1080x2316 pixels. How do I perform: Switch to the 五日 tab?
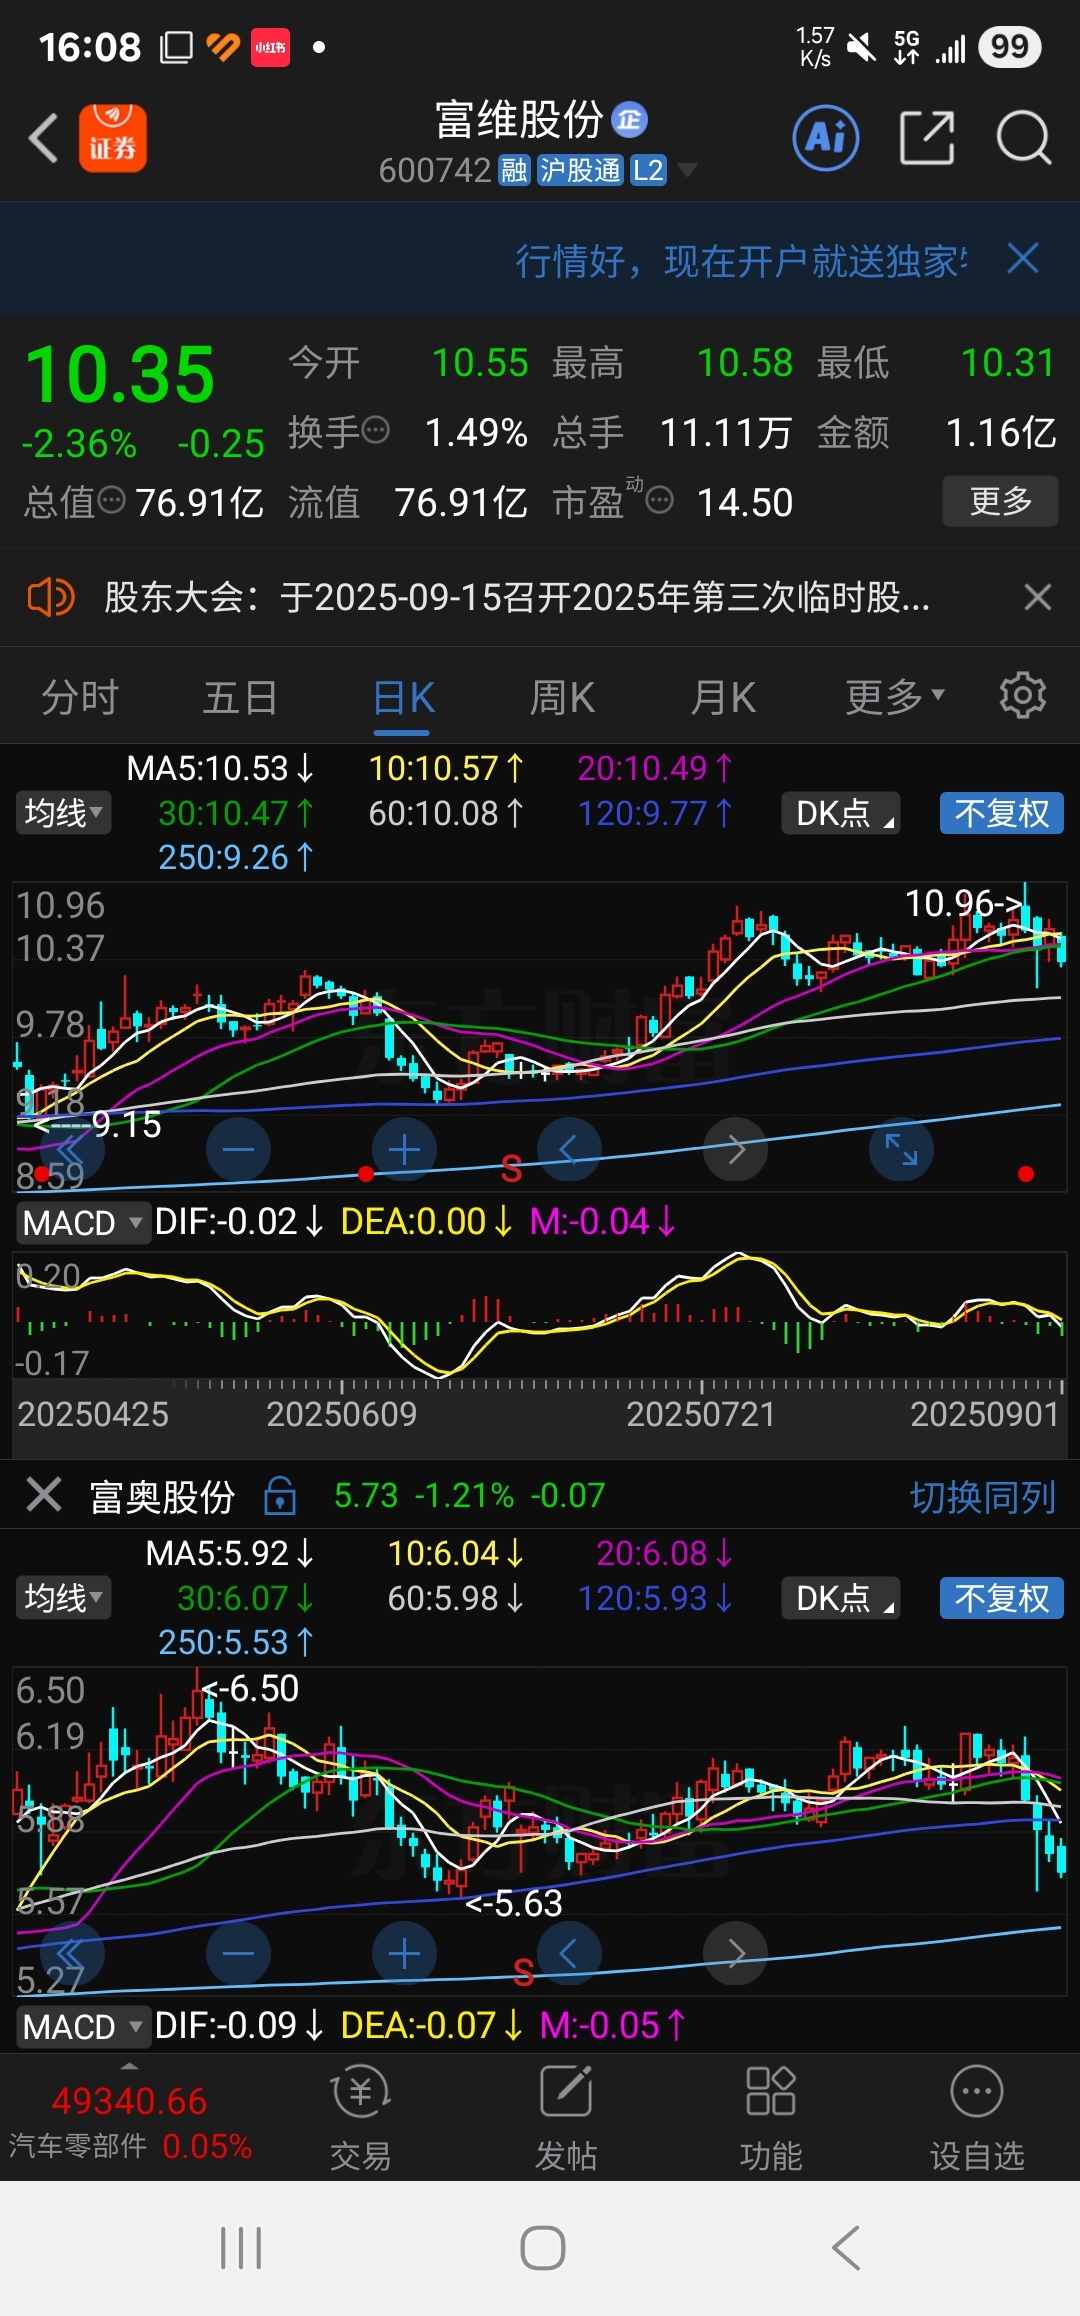240,696
